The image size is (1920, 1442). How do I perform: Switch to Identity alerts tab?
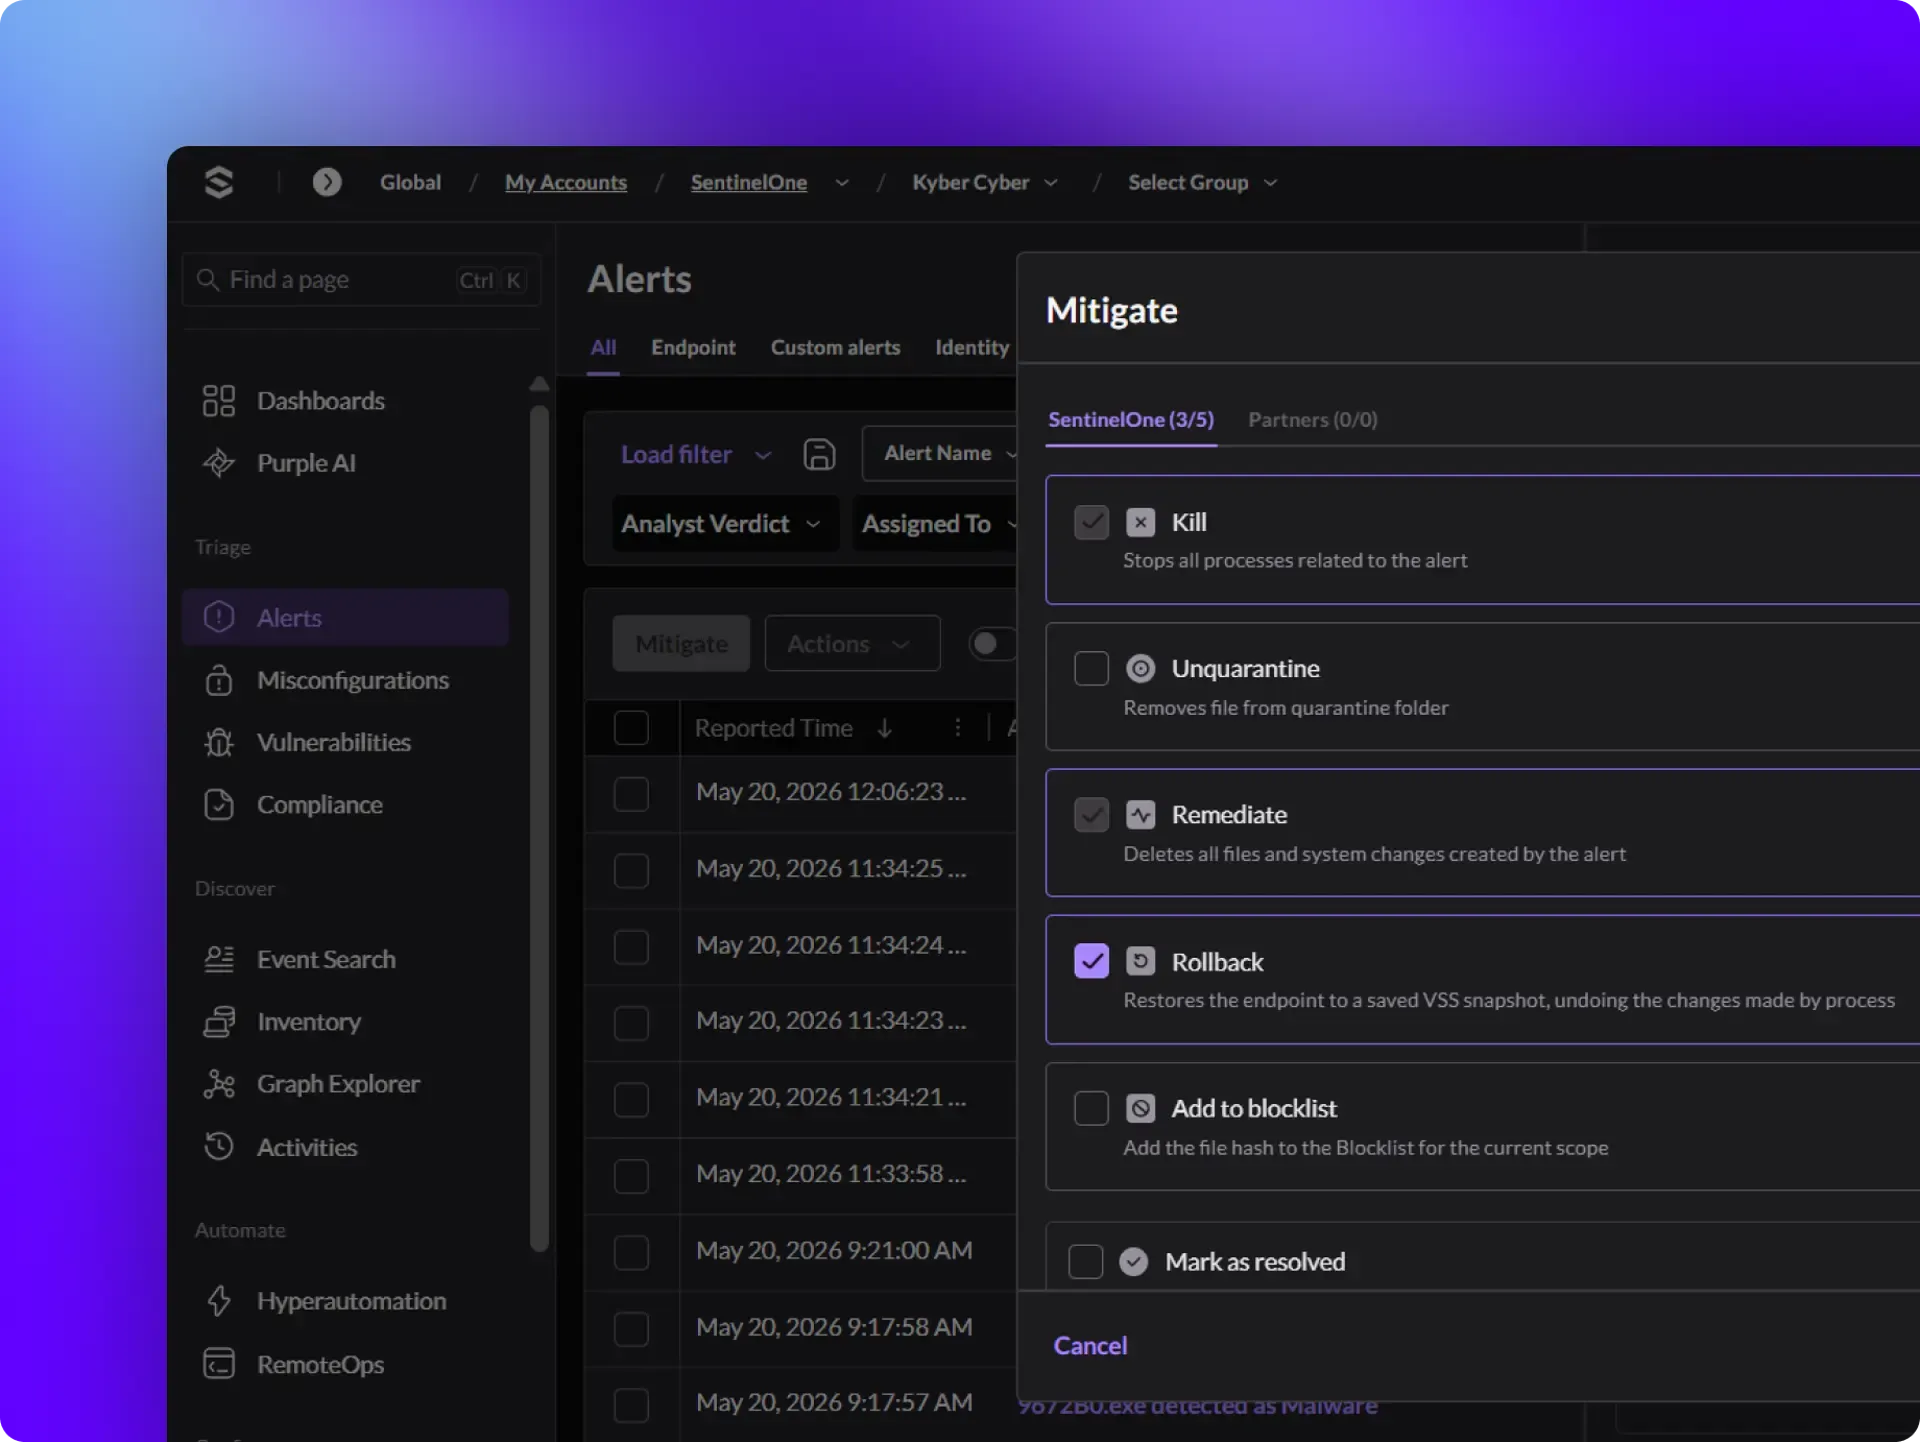coord(972,348)
